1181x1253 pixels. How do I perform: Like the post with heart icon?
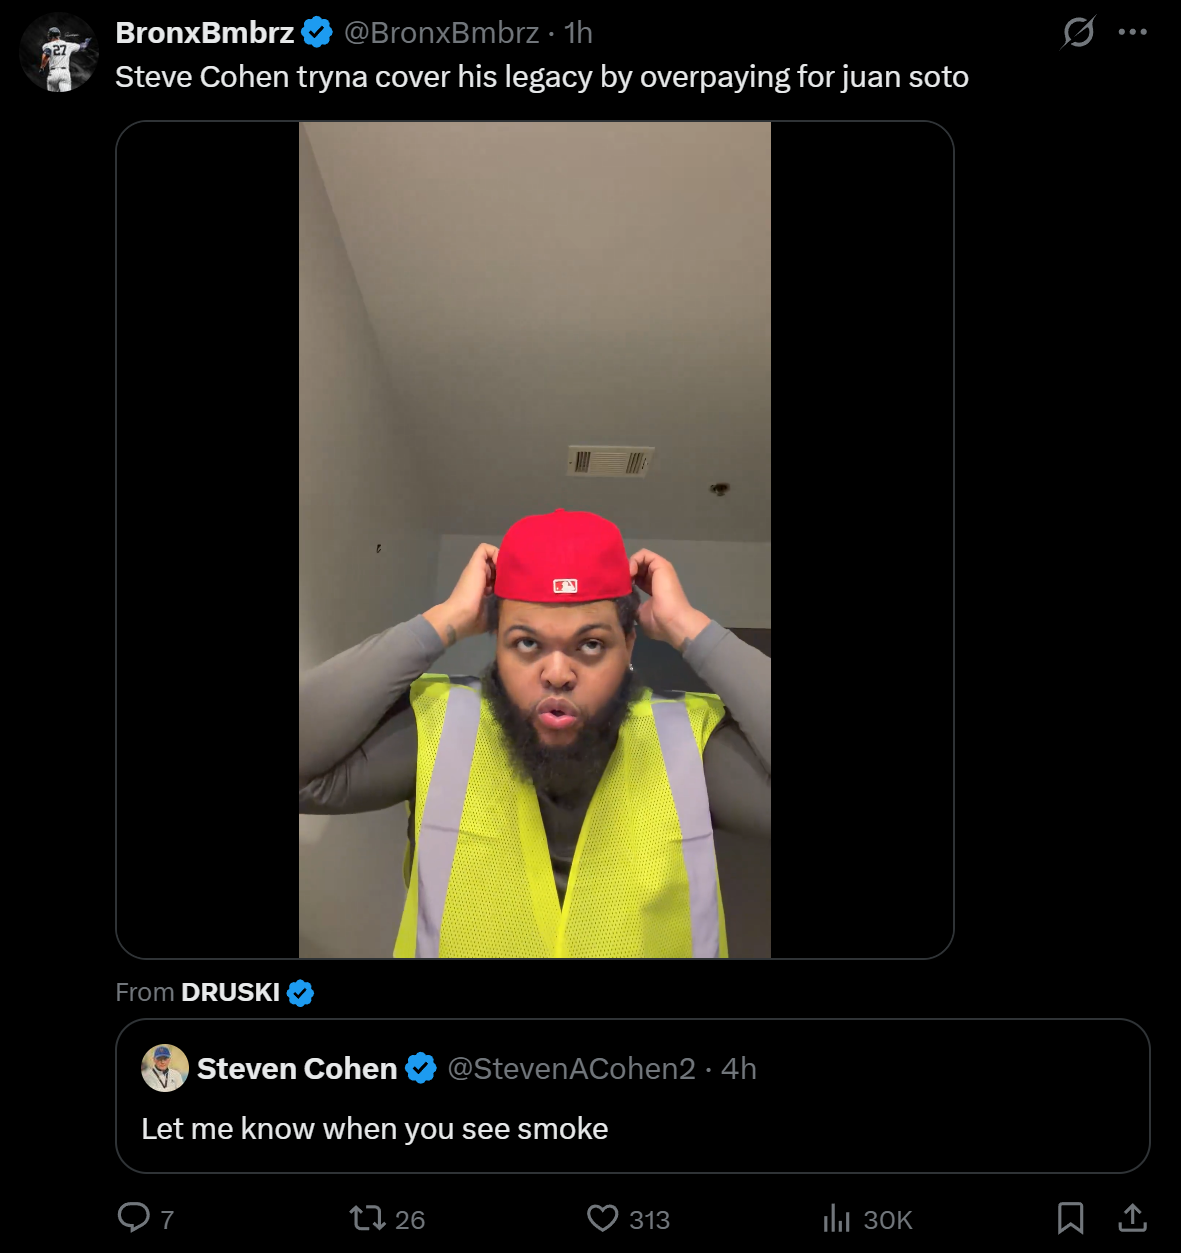[602, 1218]
